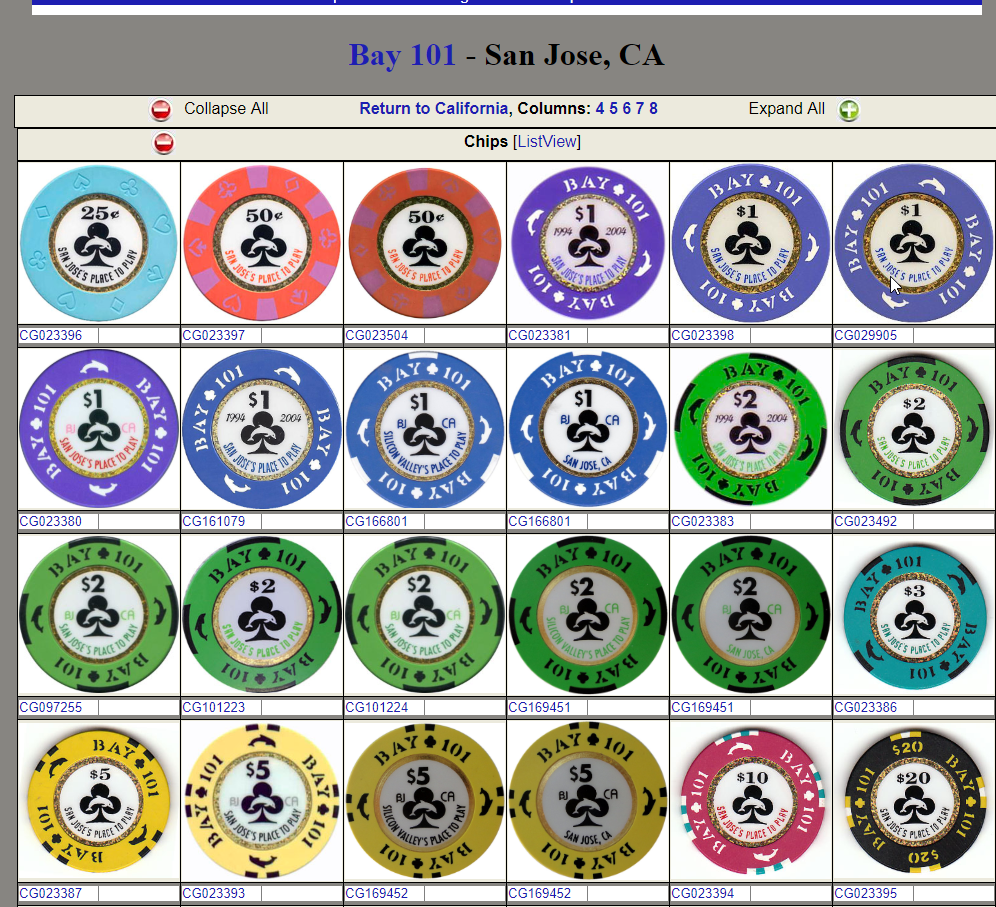Open the CG029905 catalog link

(x=865, y=335)
